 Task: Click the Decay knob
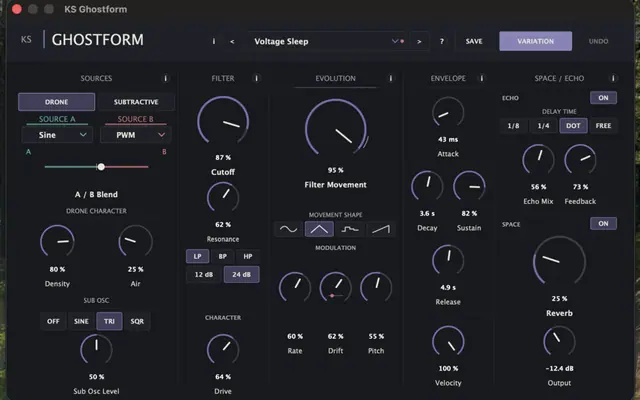coord(427,186)
